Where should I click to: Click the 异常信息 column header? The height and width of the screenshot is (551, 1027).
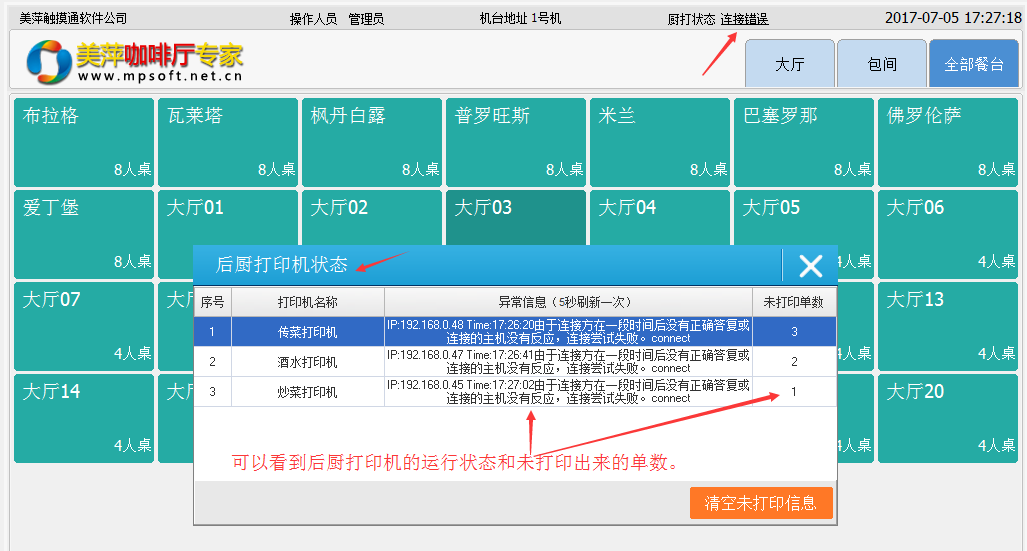point(567,302)
